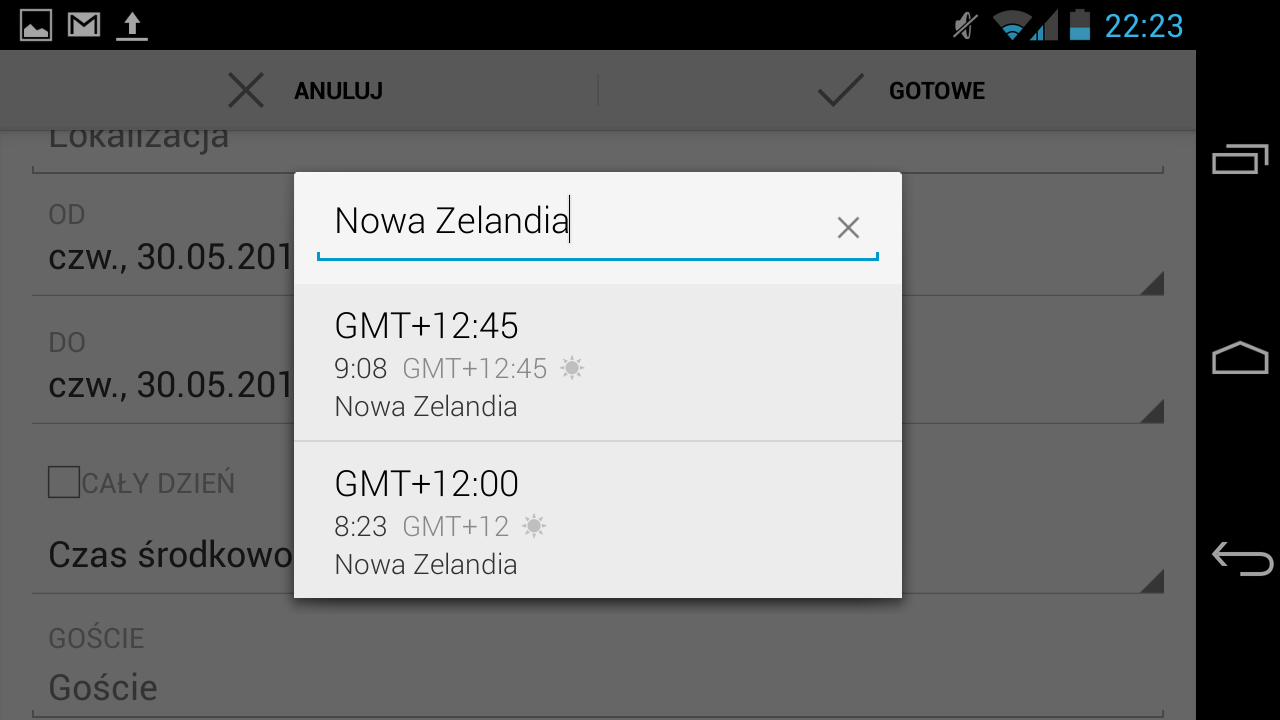Clear the time zone search text
Screen dimensions: 1280x720
(x=848, y=228)
